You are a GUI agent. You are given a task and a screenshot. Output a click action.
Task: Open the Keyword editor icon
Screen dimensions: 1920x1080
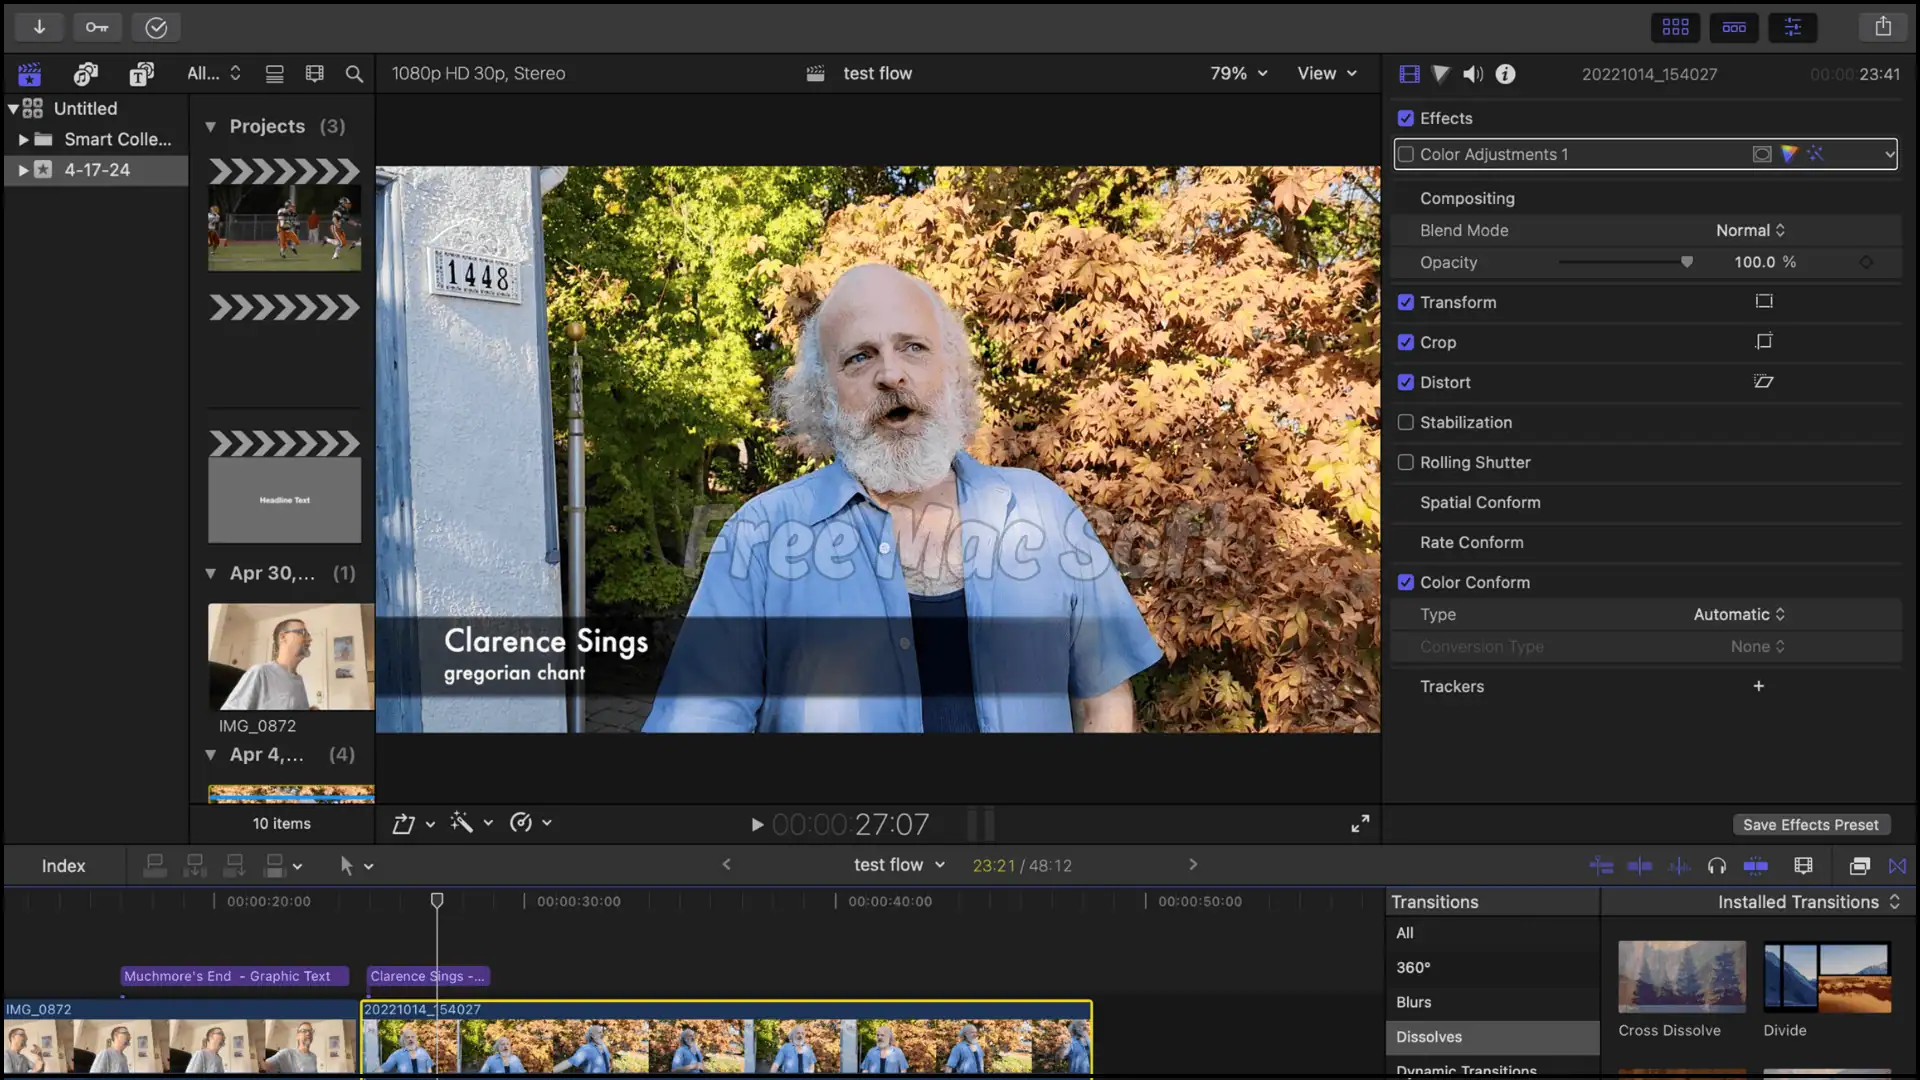point(97,27)
